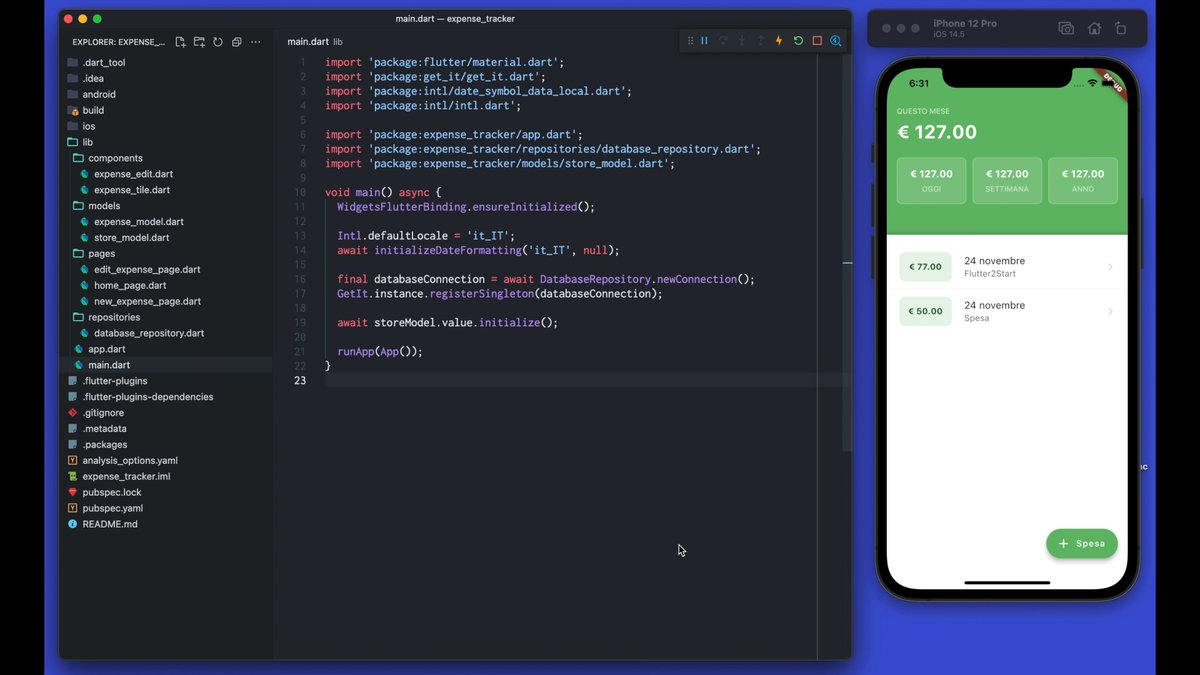Image resolution: width=1200 pixels, height=675 pixels.
Task: Open the Explorer more actions menu
Action: tap(256, 42)
